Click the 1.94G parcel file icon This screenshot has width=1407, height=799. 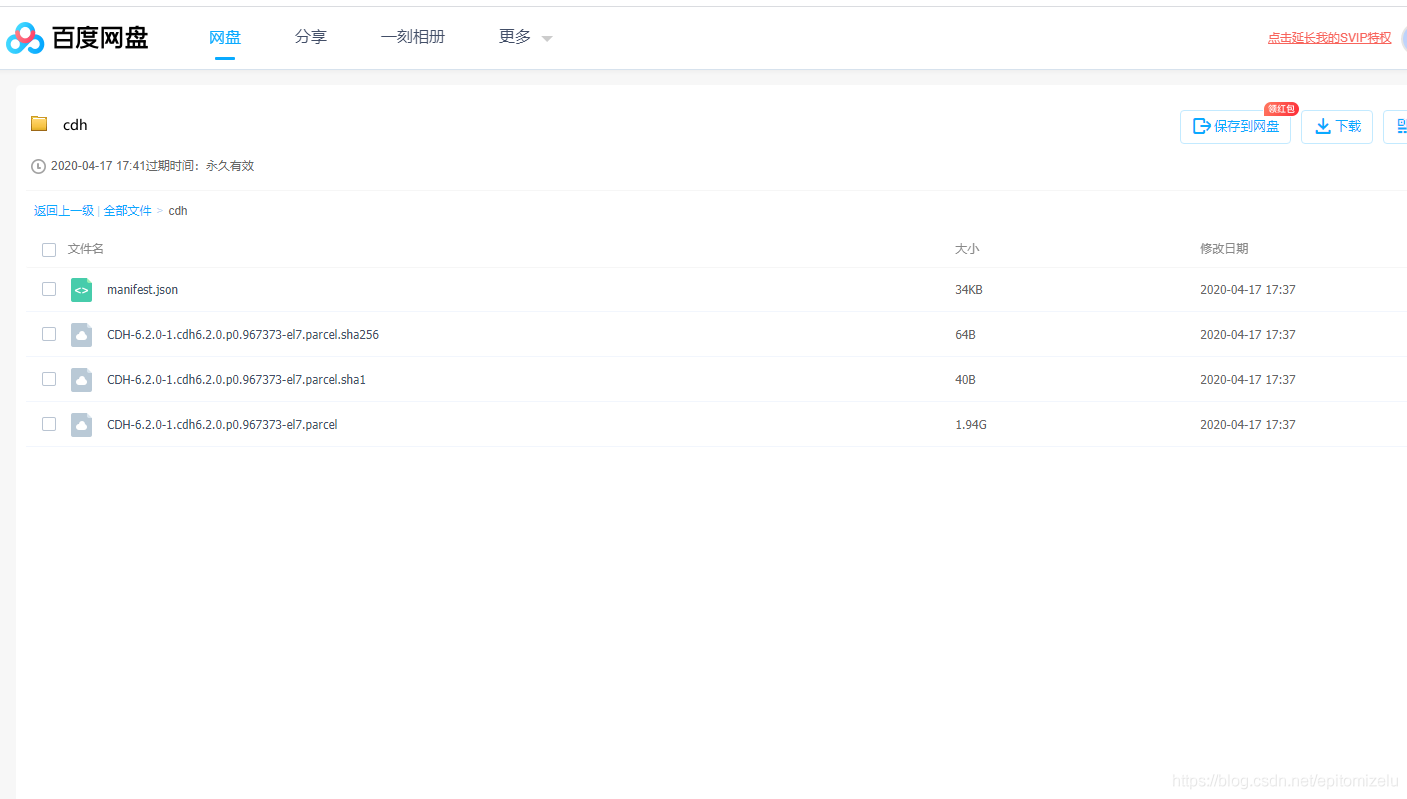coord(81,425)
